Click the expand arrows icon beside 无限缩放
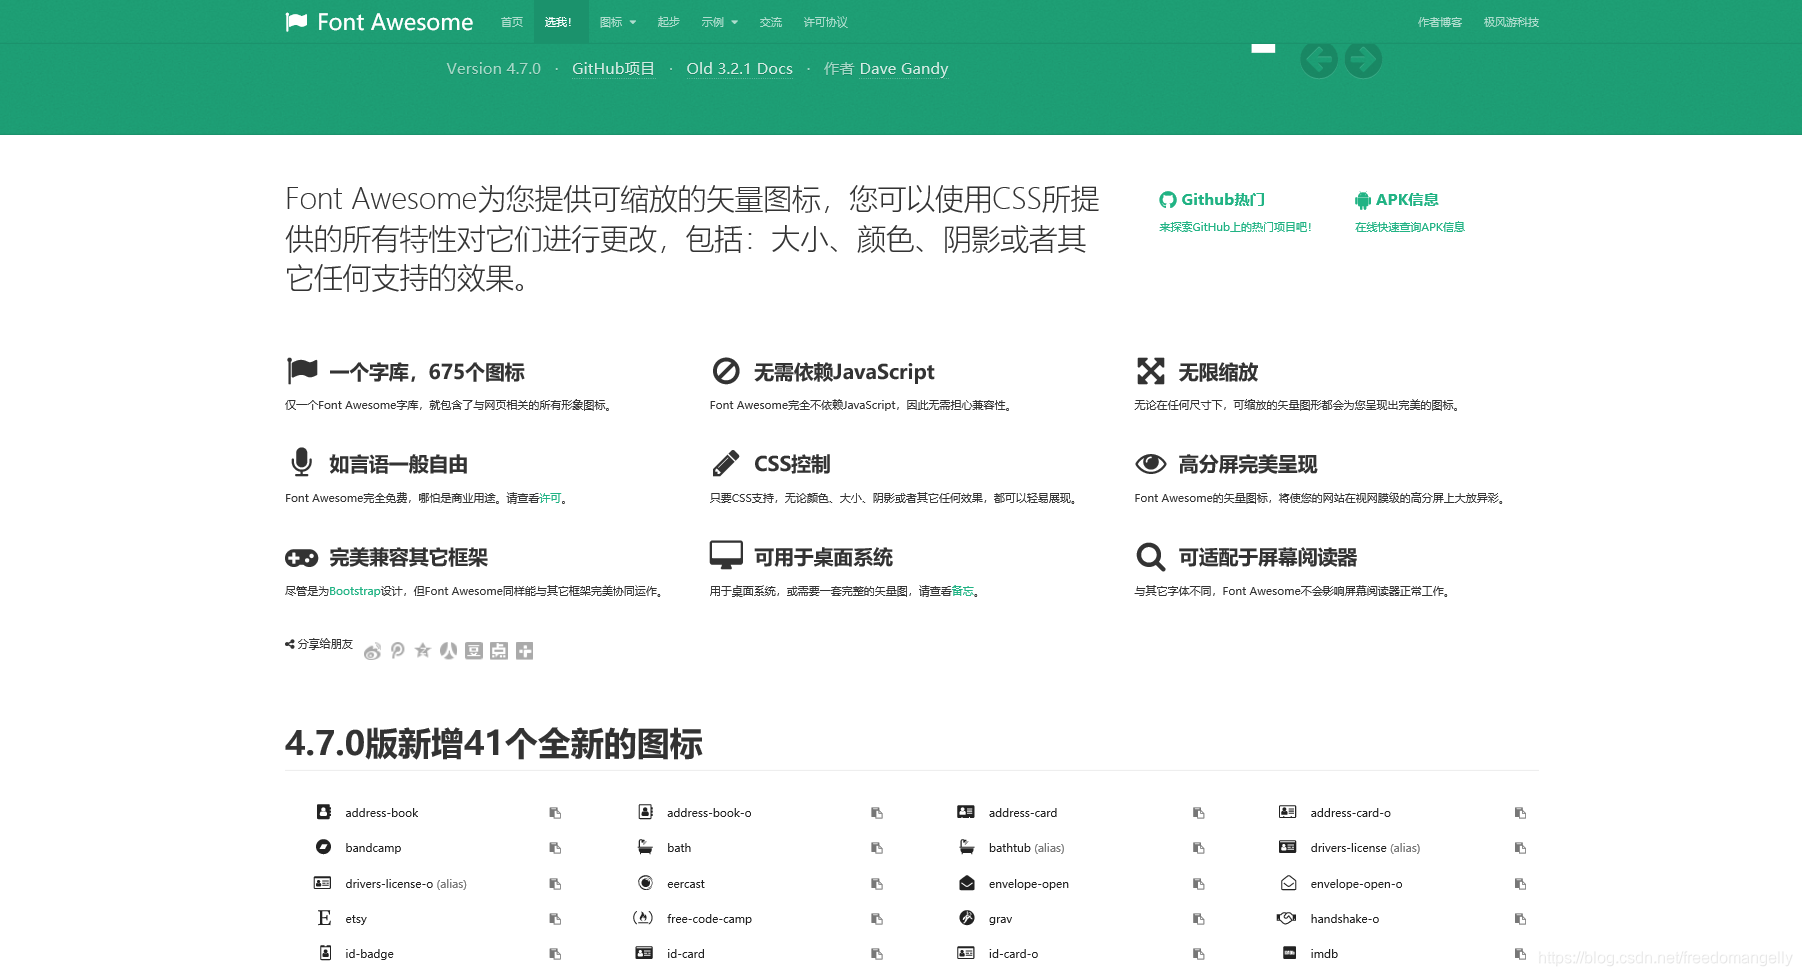This screenshot has width=1802, height=976. pyautogui.click(x=1151, y=371)
